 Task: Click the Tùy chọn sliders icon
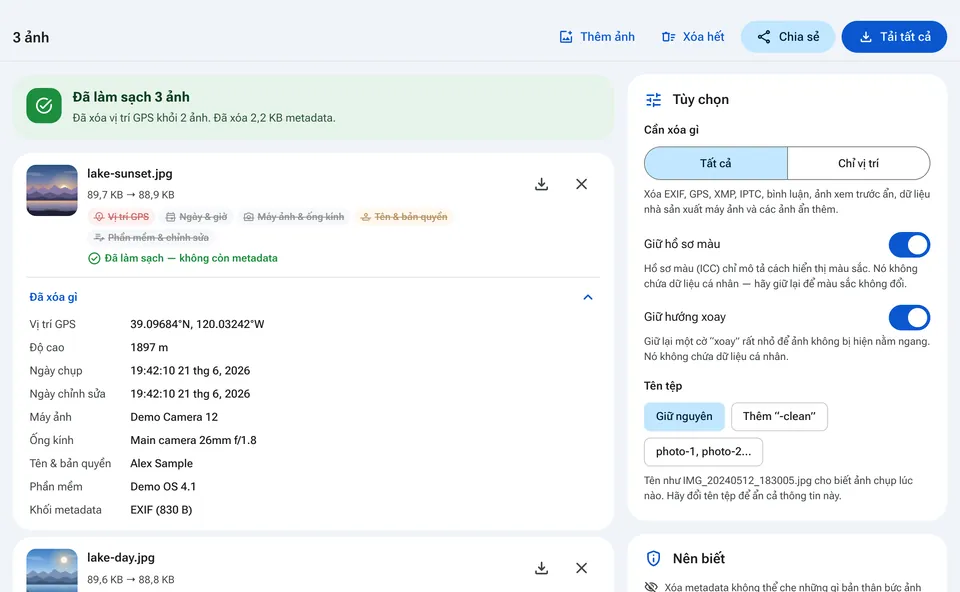tap(653, 100)
